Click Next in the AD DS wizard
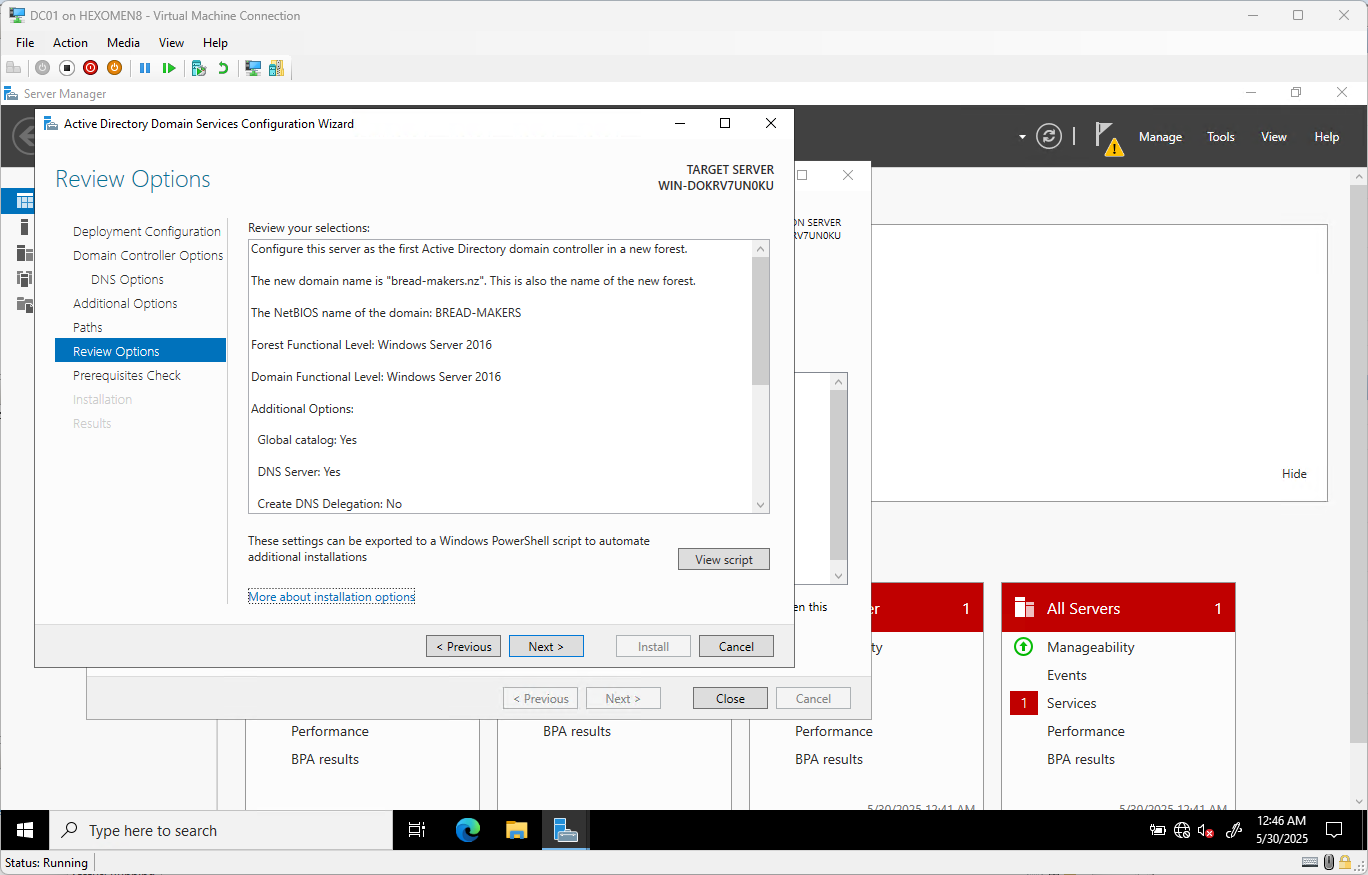Viewport: 1368px width, 875px height. (546, 646)
